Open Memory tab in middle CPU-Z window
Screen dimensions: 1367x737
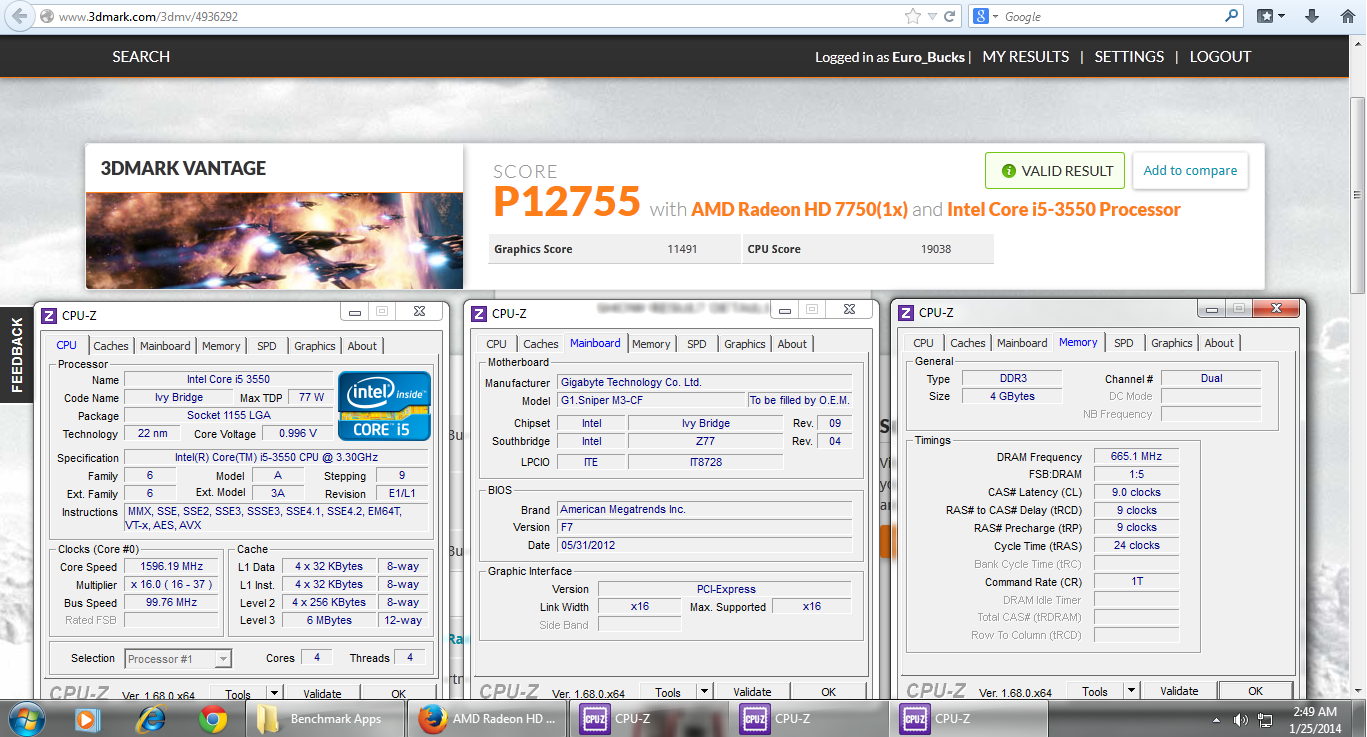[651, 344]
